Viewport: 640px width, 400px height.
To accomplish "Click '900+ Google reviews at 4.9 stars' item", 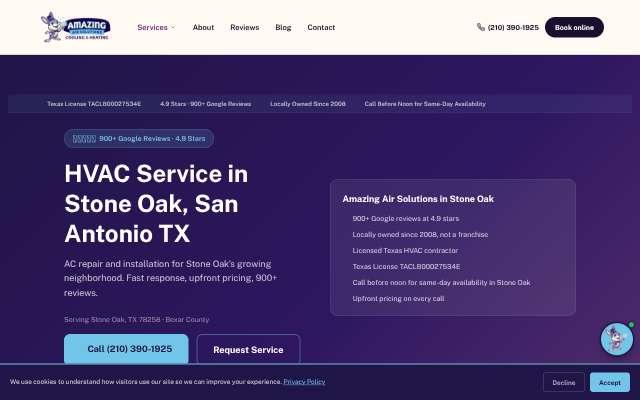I will 406,218.
